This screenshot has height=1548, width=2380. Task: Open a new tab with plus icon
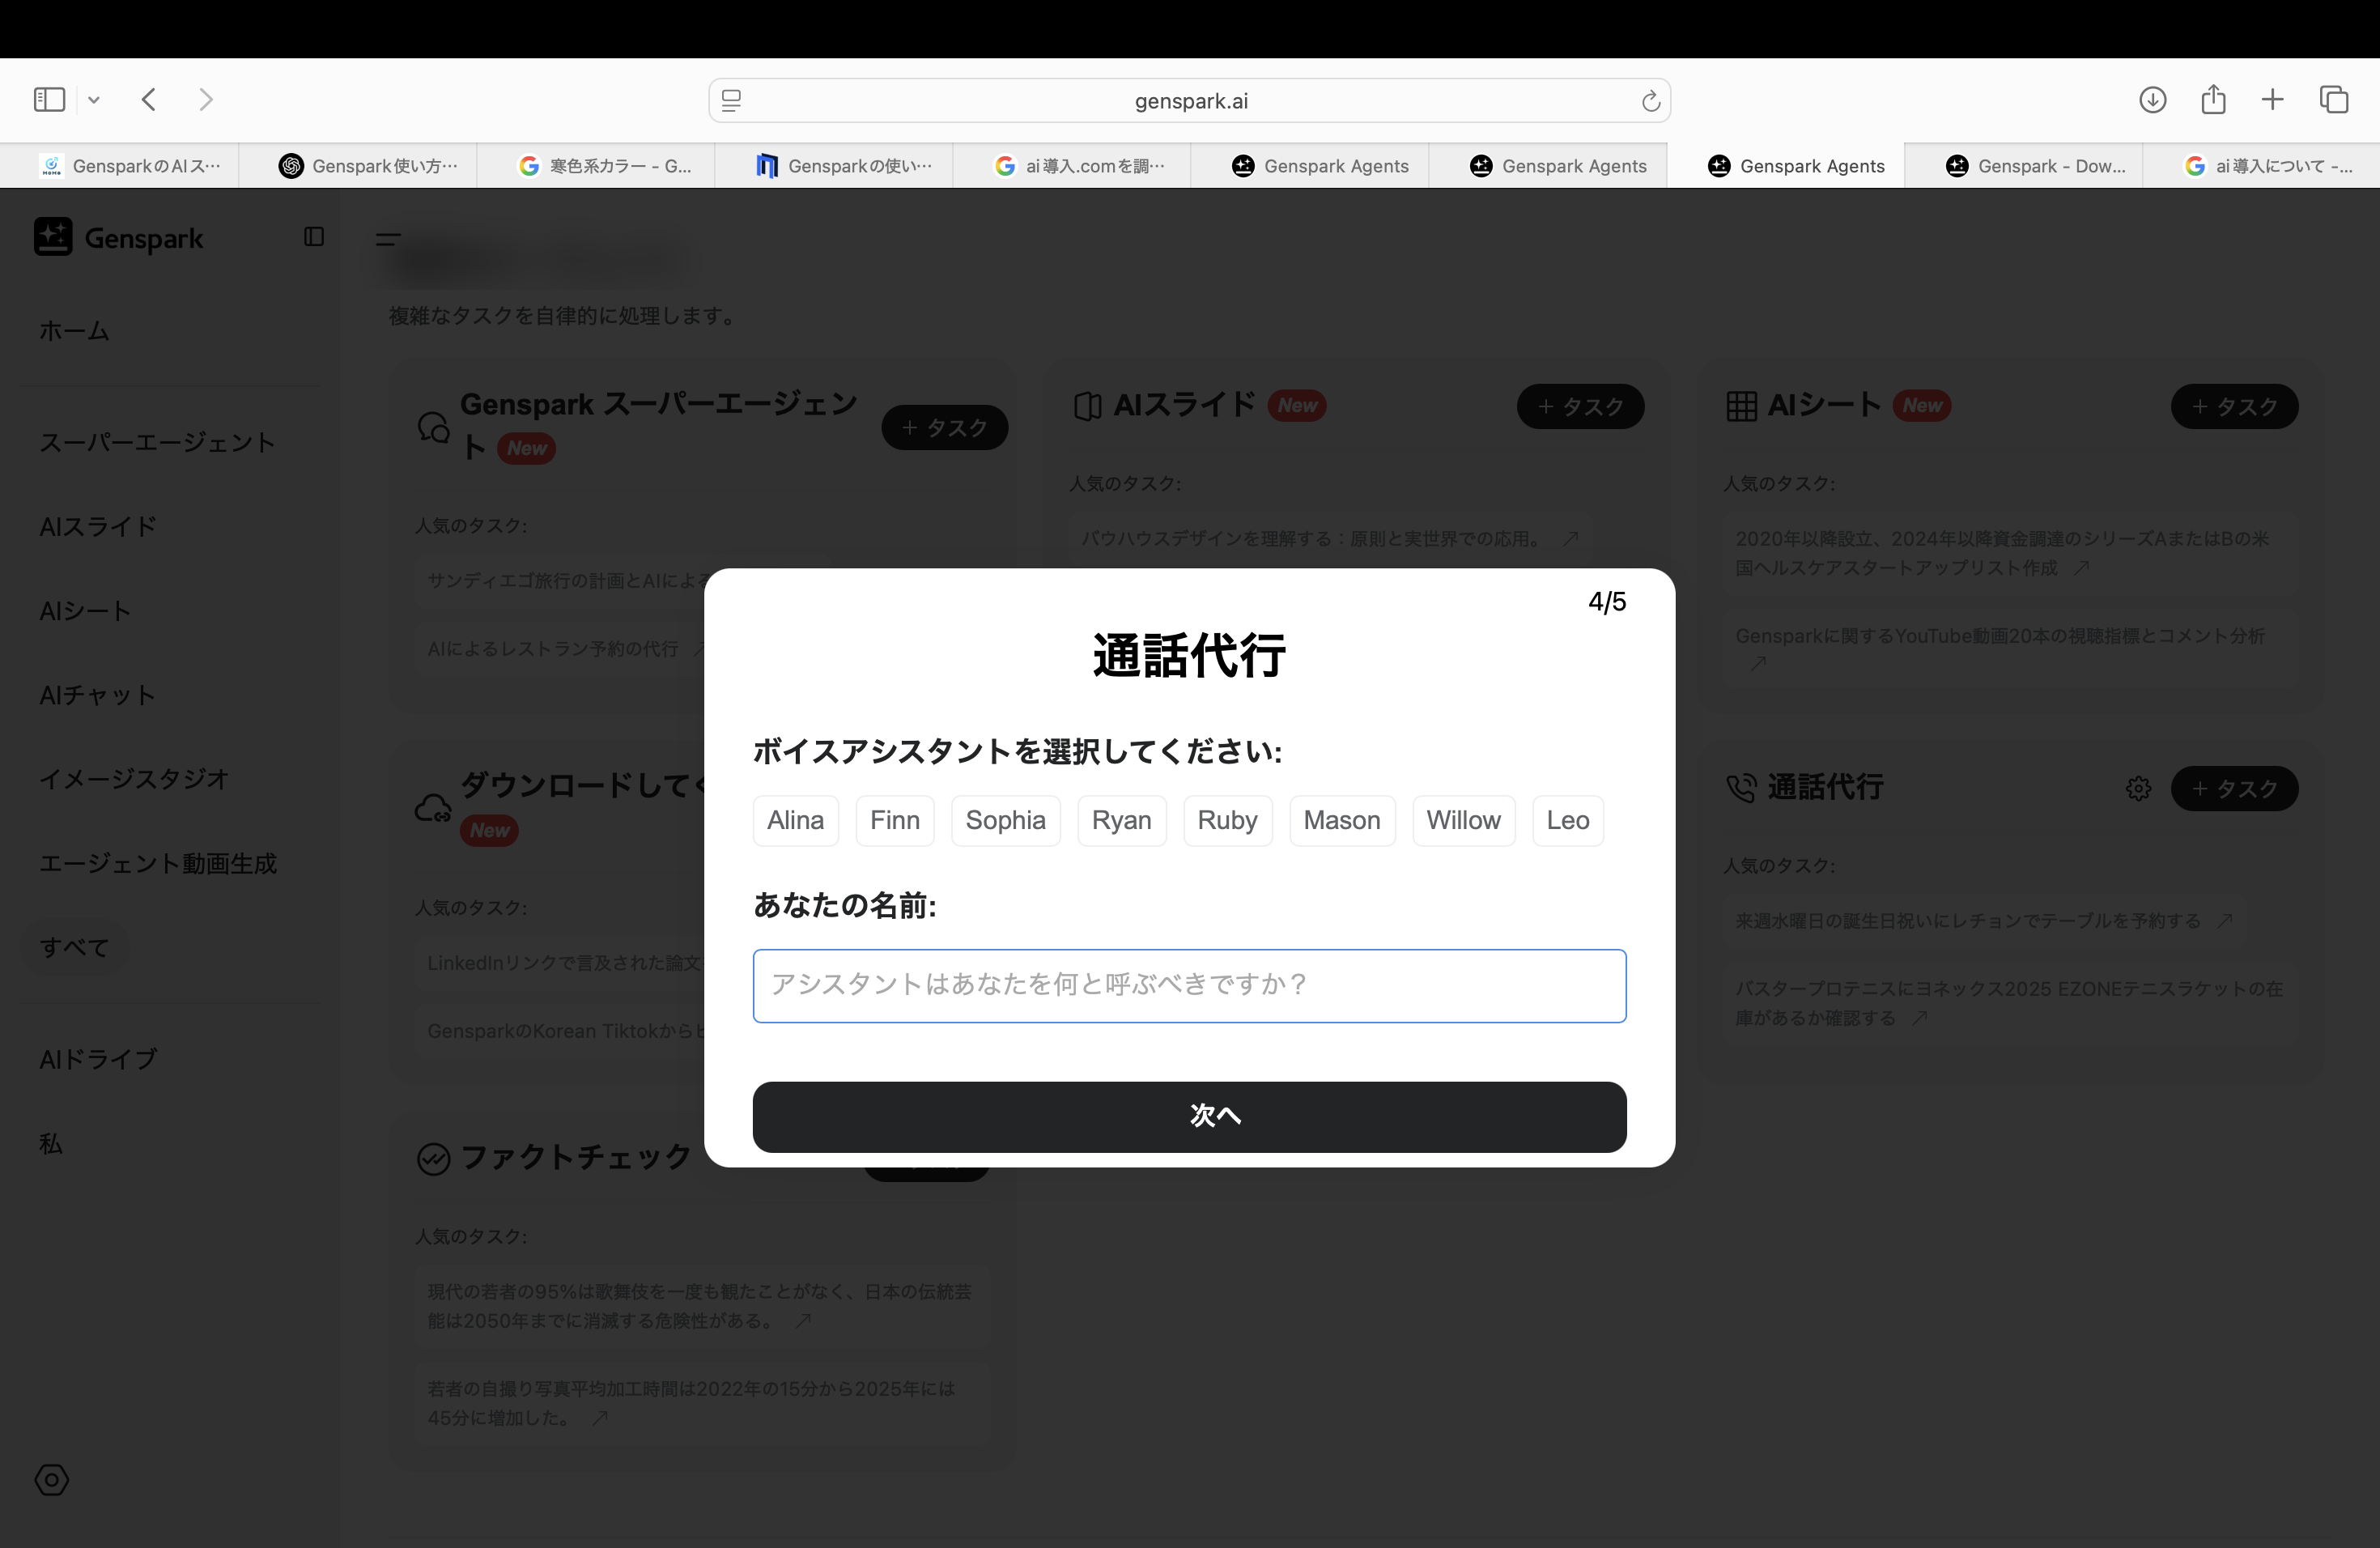point(2272,99)
